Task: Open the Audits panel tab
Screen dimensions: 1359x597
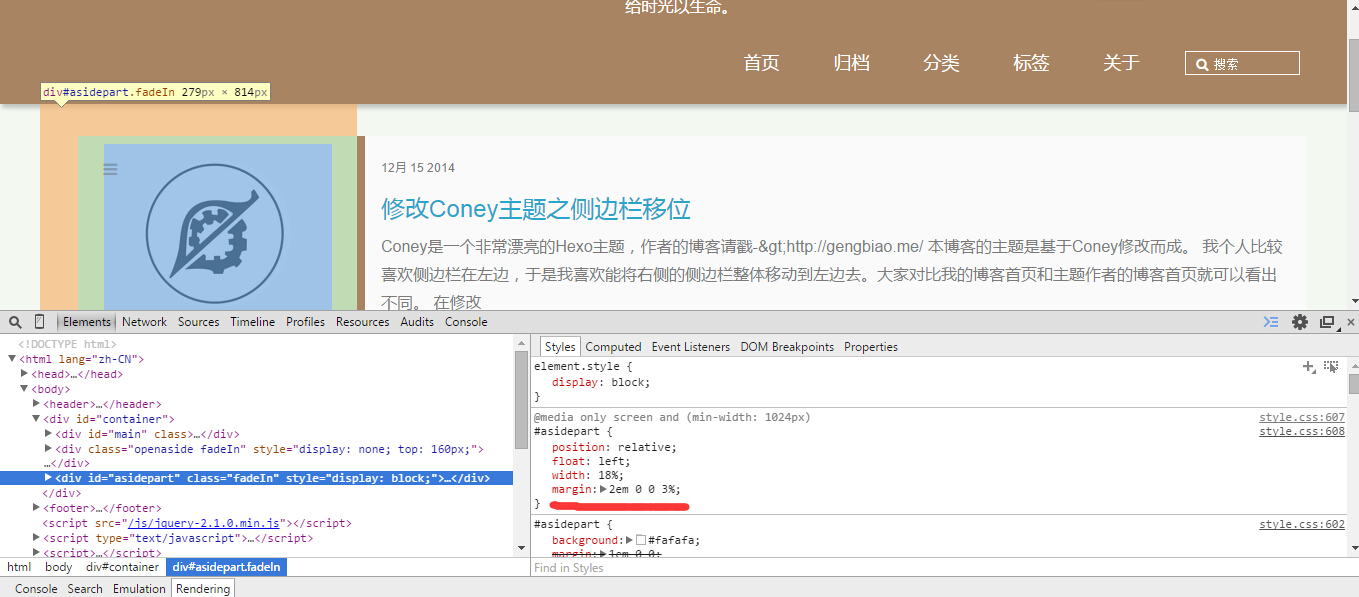Action: click(417, 322)
